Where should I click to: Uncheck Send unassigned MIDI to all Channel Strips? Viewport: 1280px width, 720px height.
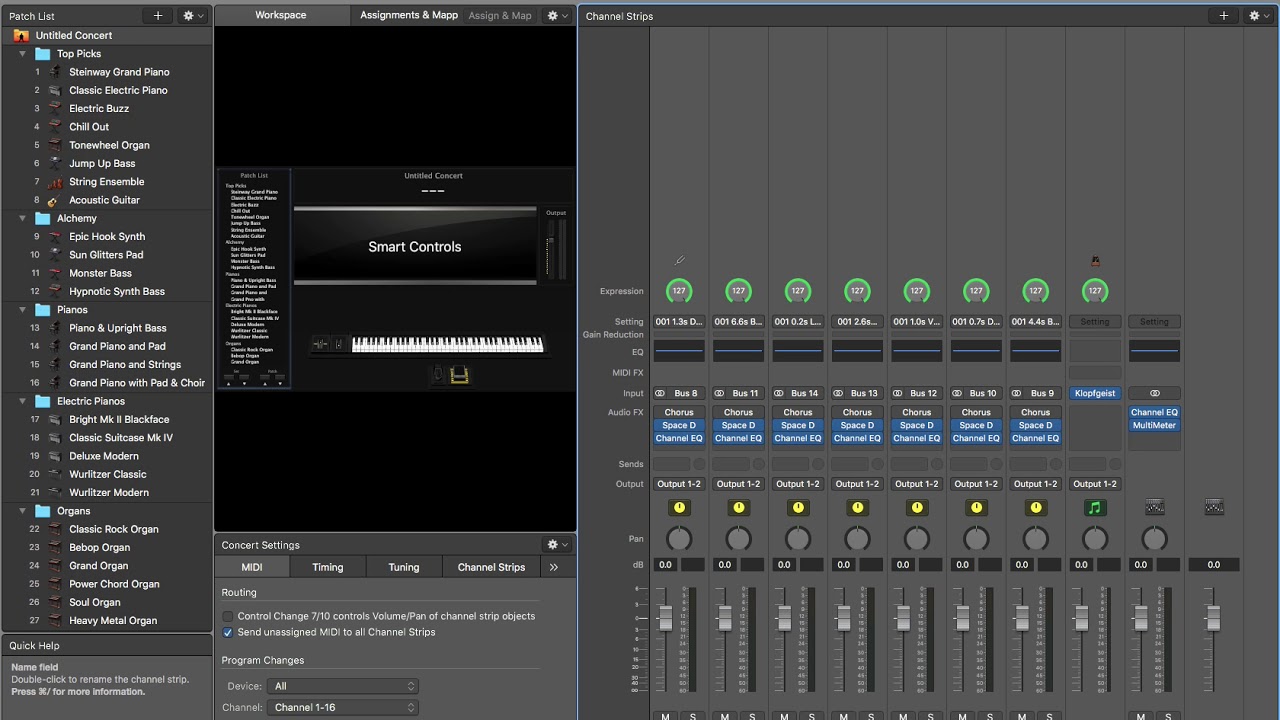228,632
